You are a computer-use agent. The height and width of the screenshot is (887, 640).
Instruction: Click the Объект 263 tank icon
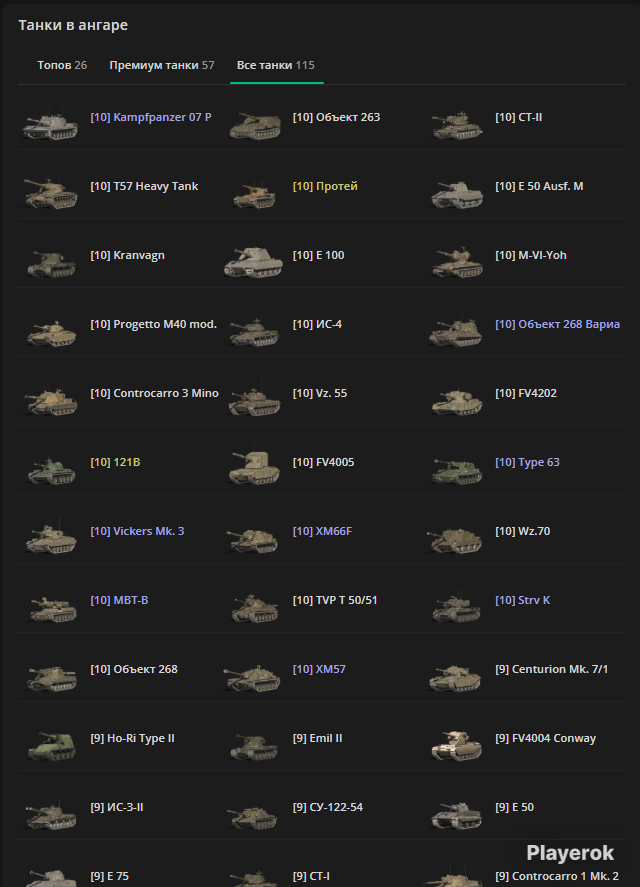coord(254,125)
